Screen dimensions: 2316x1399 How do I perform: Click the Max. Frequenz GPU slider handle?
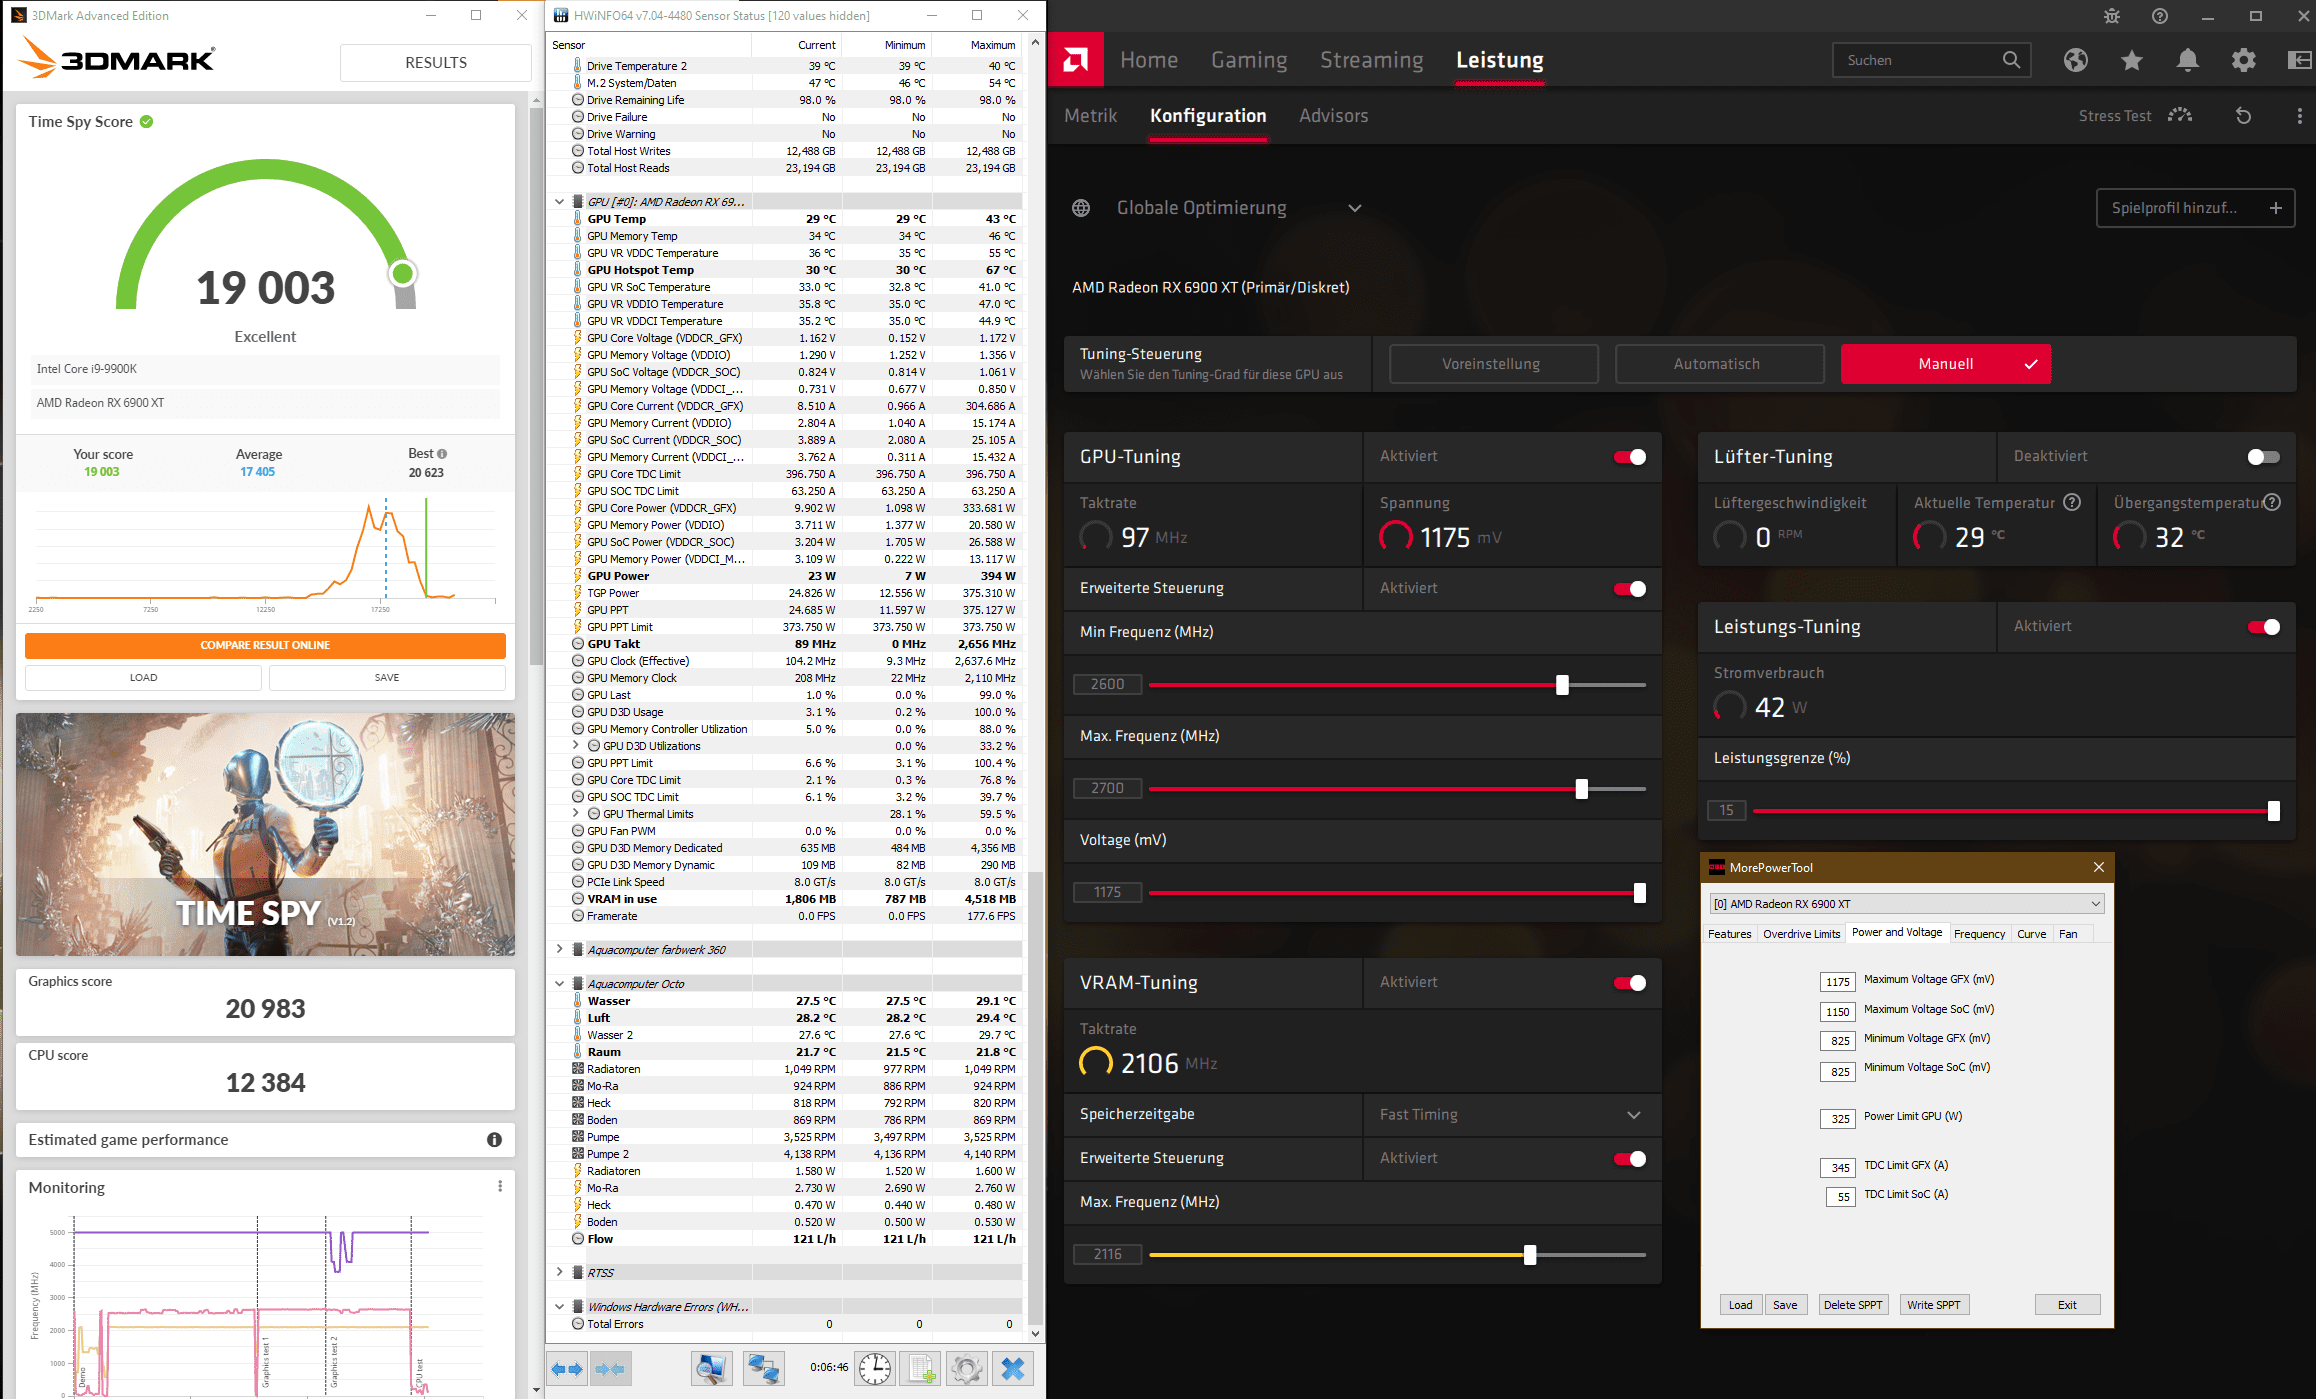click(x=1581, y=789)
